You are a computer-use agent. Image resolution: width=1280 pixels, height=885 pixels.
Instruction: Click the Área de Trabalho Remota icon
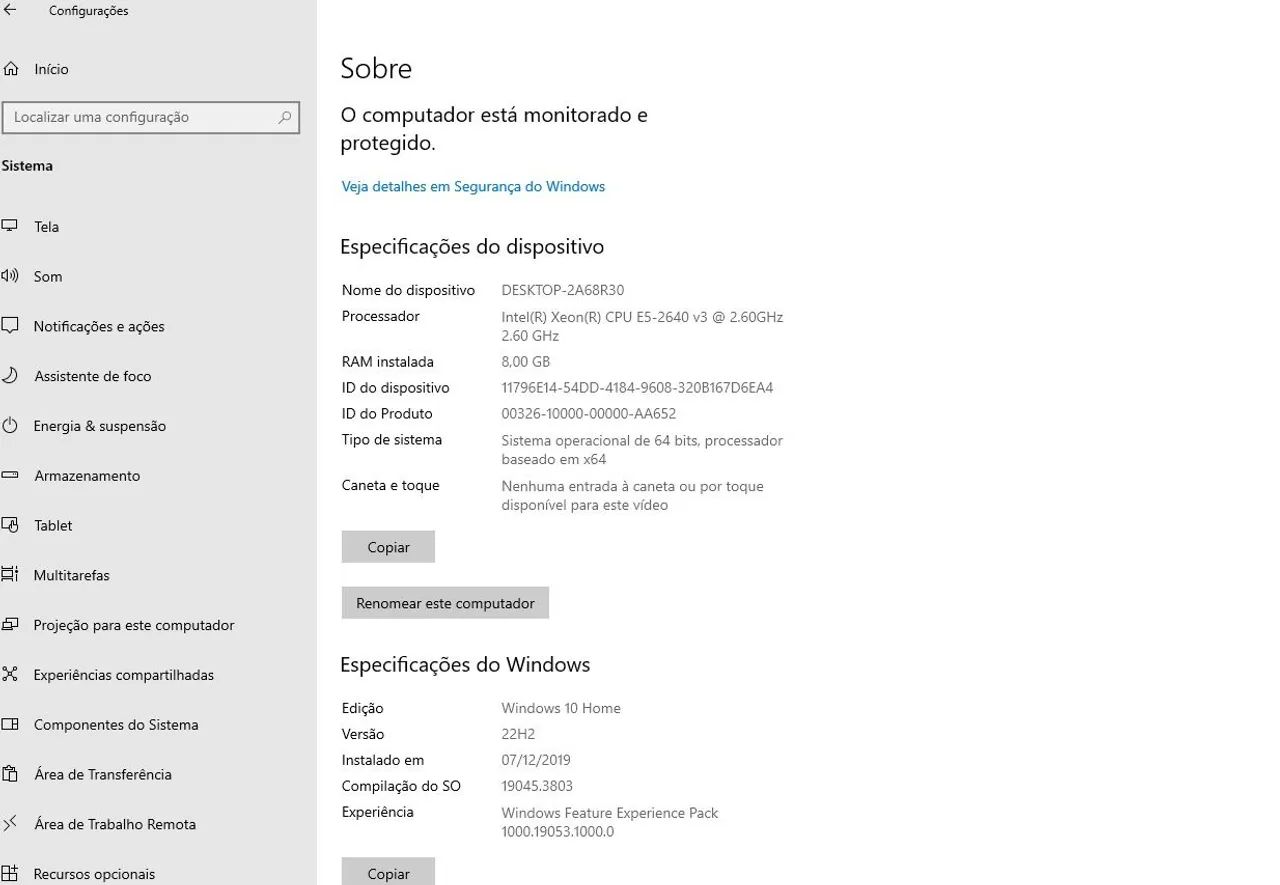click(10, 824)
